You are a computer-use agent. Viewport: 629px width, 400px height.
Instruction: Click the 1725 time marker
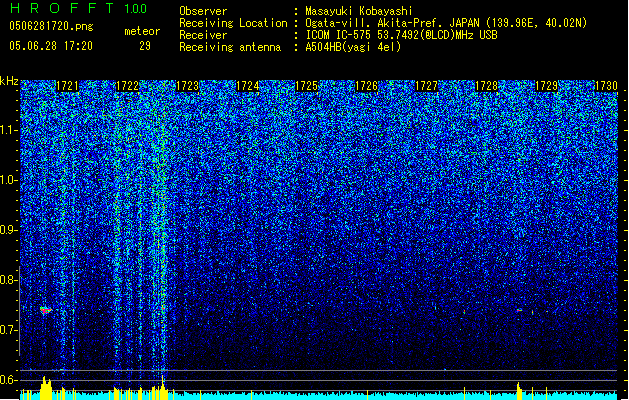pos(306,86)
